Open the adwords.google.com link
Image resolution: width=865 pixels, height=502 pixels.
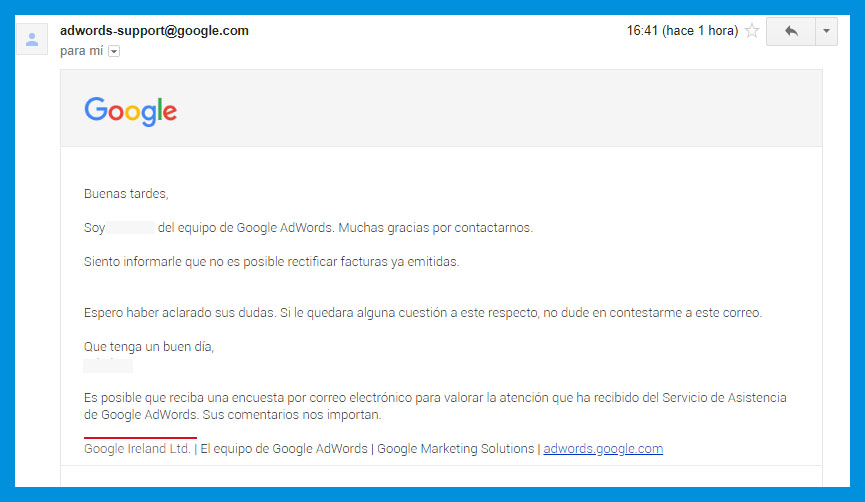click(x=603, y=448)
